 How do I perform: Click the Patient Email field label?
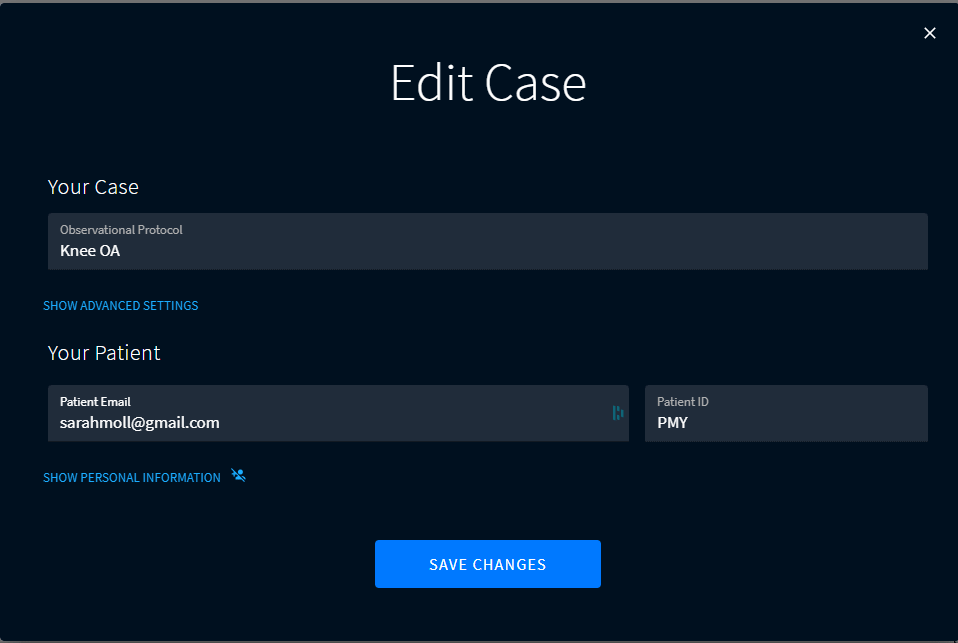[95, 402]
